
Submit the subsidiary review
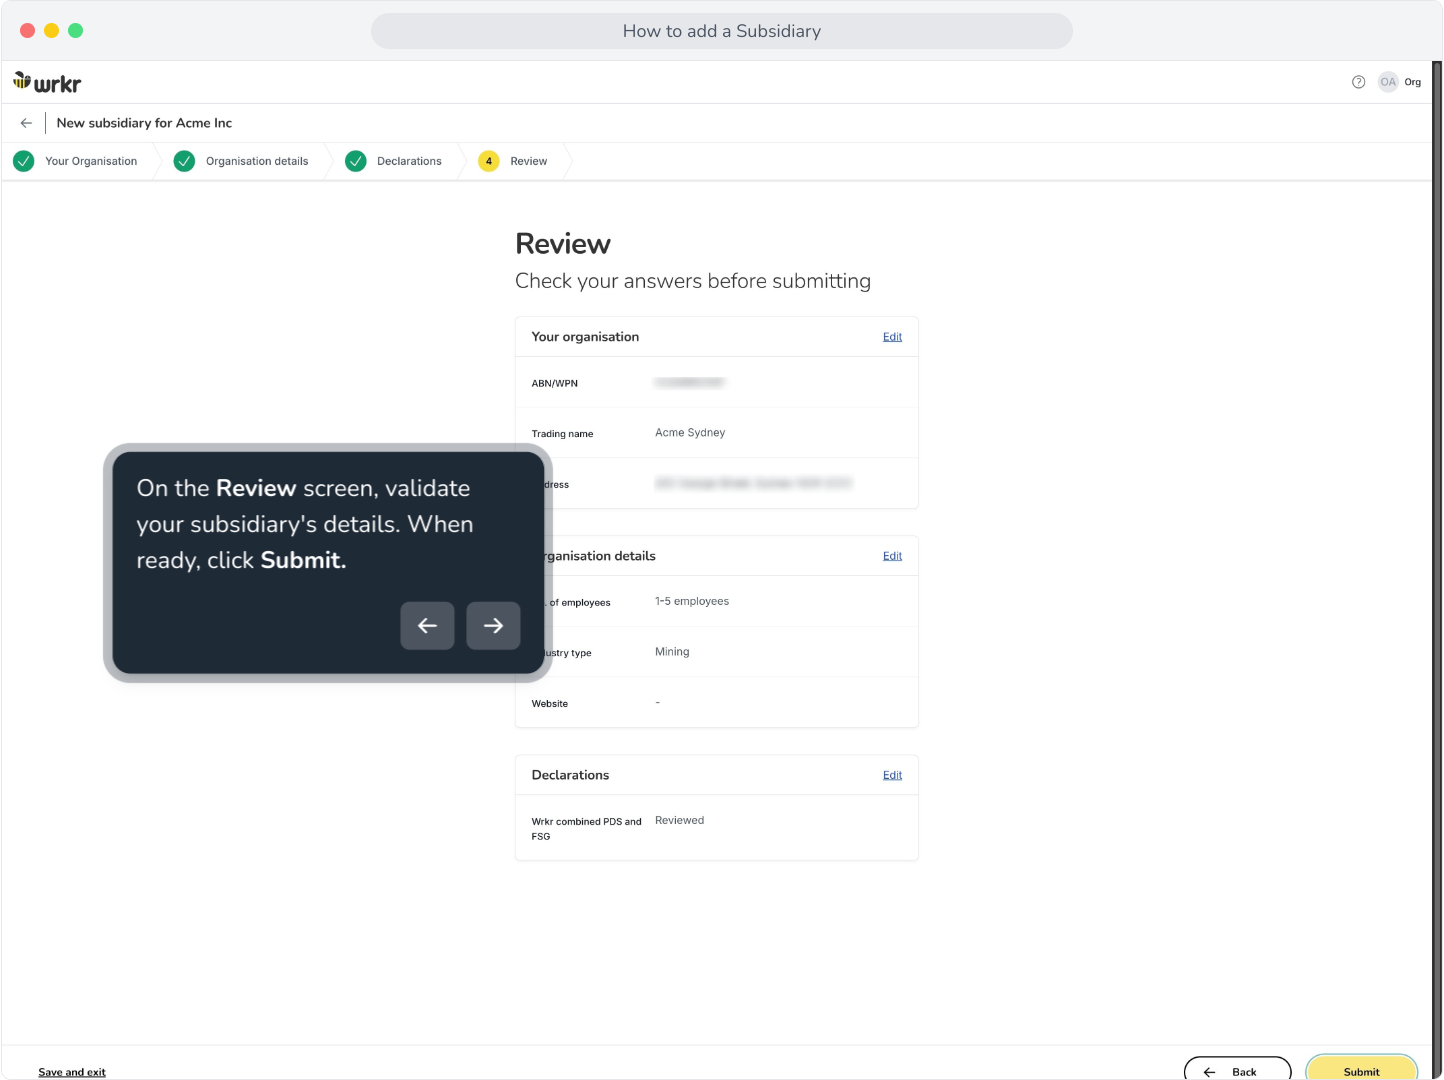1361,1069
